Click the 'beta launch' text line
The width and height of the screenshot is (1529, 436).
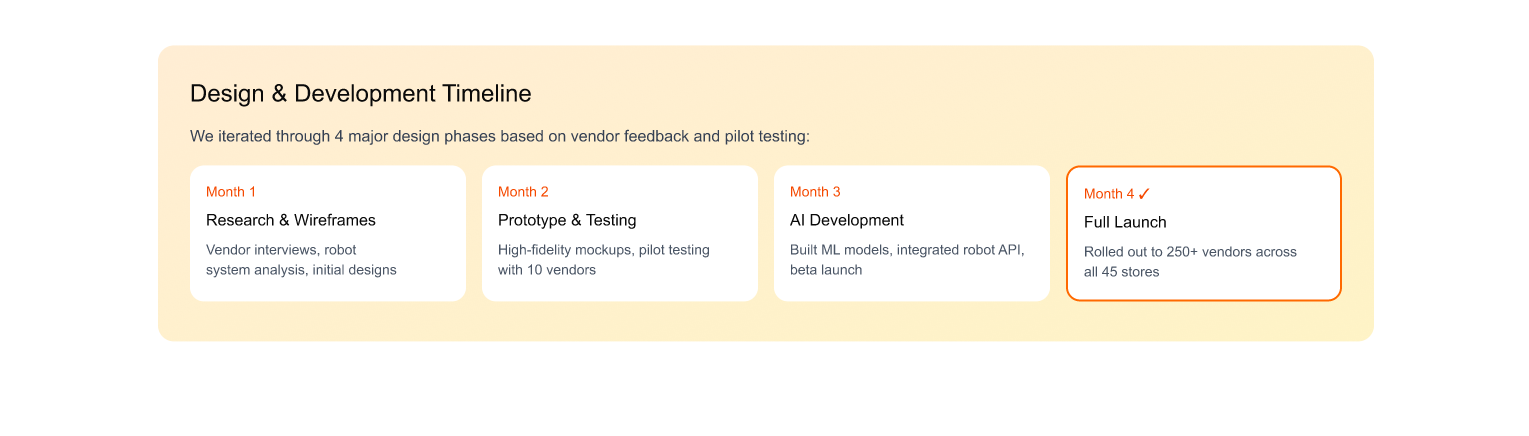tap(826, 270)
